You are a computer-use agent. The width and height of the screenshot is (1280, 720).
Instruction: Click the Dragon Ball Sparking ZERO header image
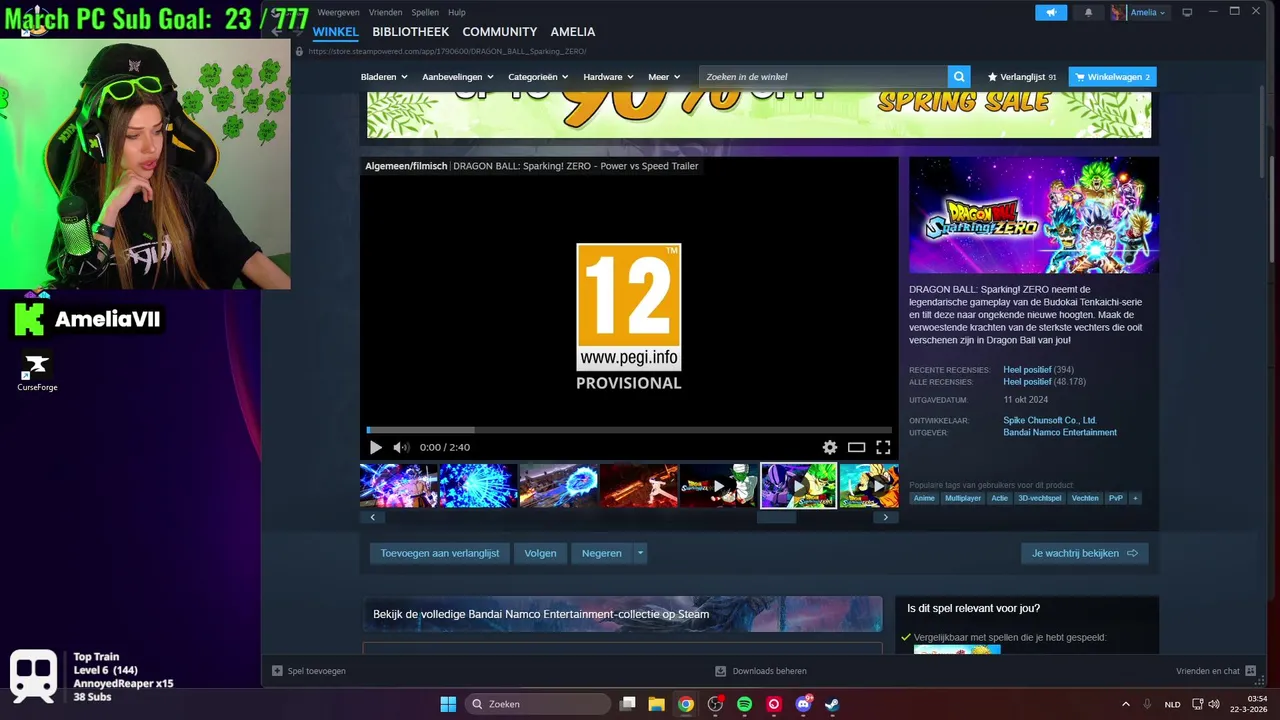tap(1034, 215)
